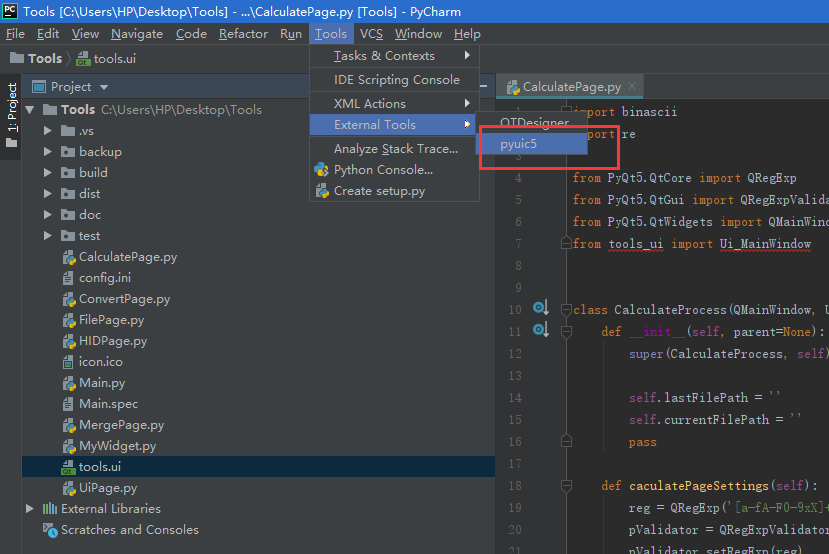Expand the .vs folder

point(48,131)
